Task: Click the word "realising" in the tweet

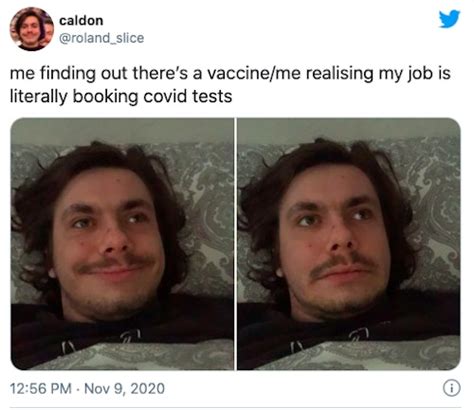Action: tap(339, 74)
